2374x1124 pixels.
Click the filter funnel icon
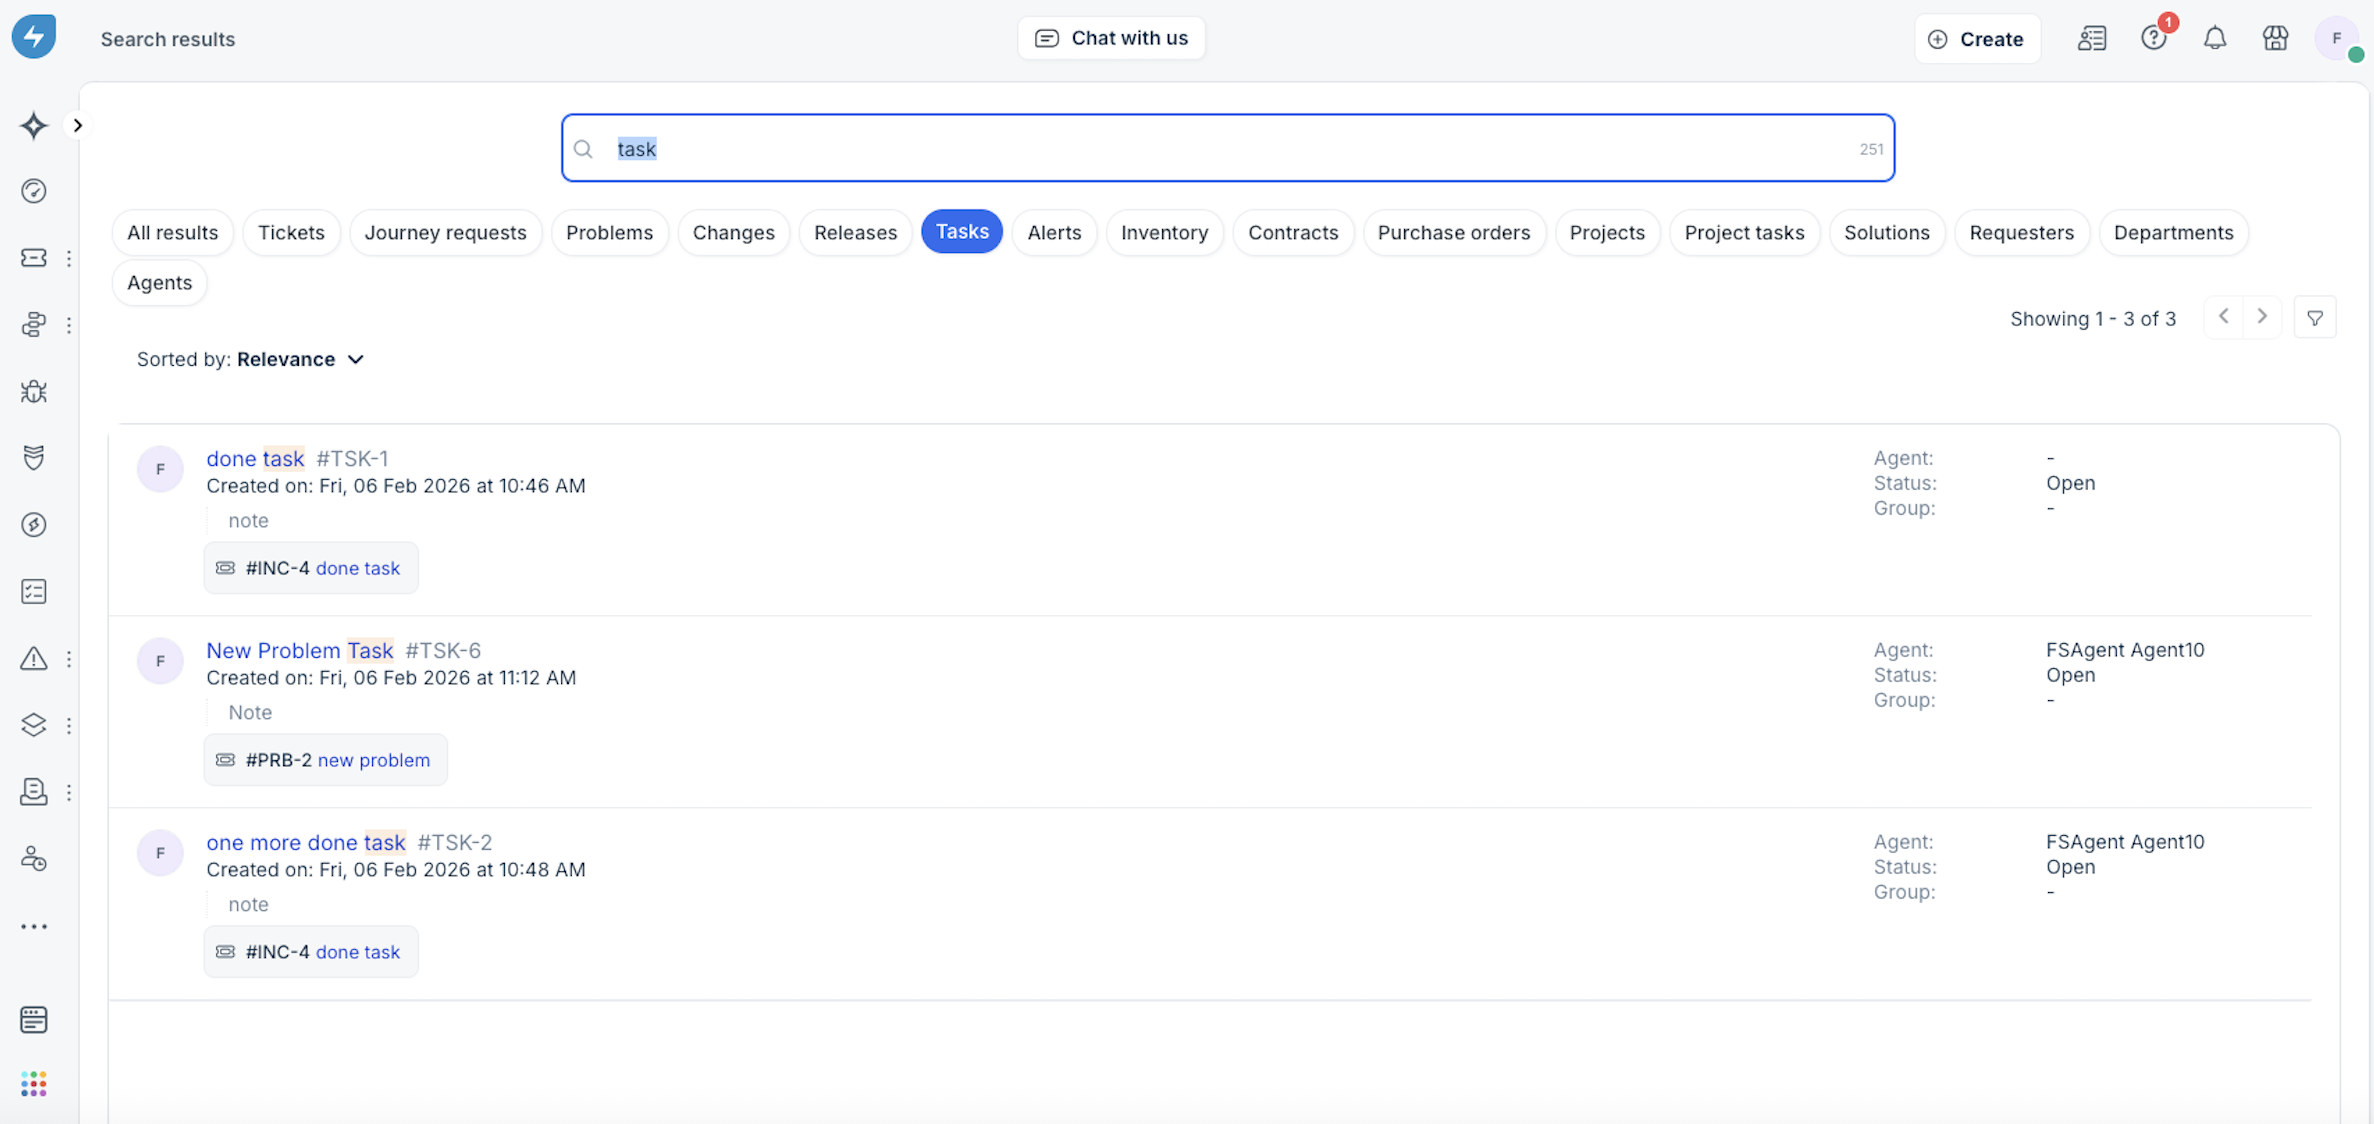pyautogui.click(x=2314, y=318)
